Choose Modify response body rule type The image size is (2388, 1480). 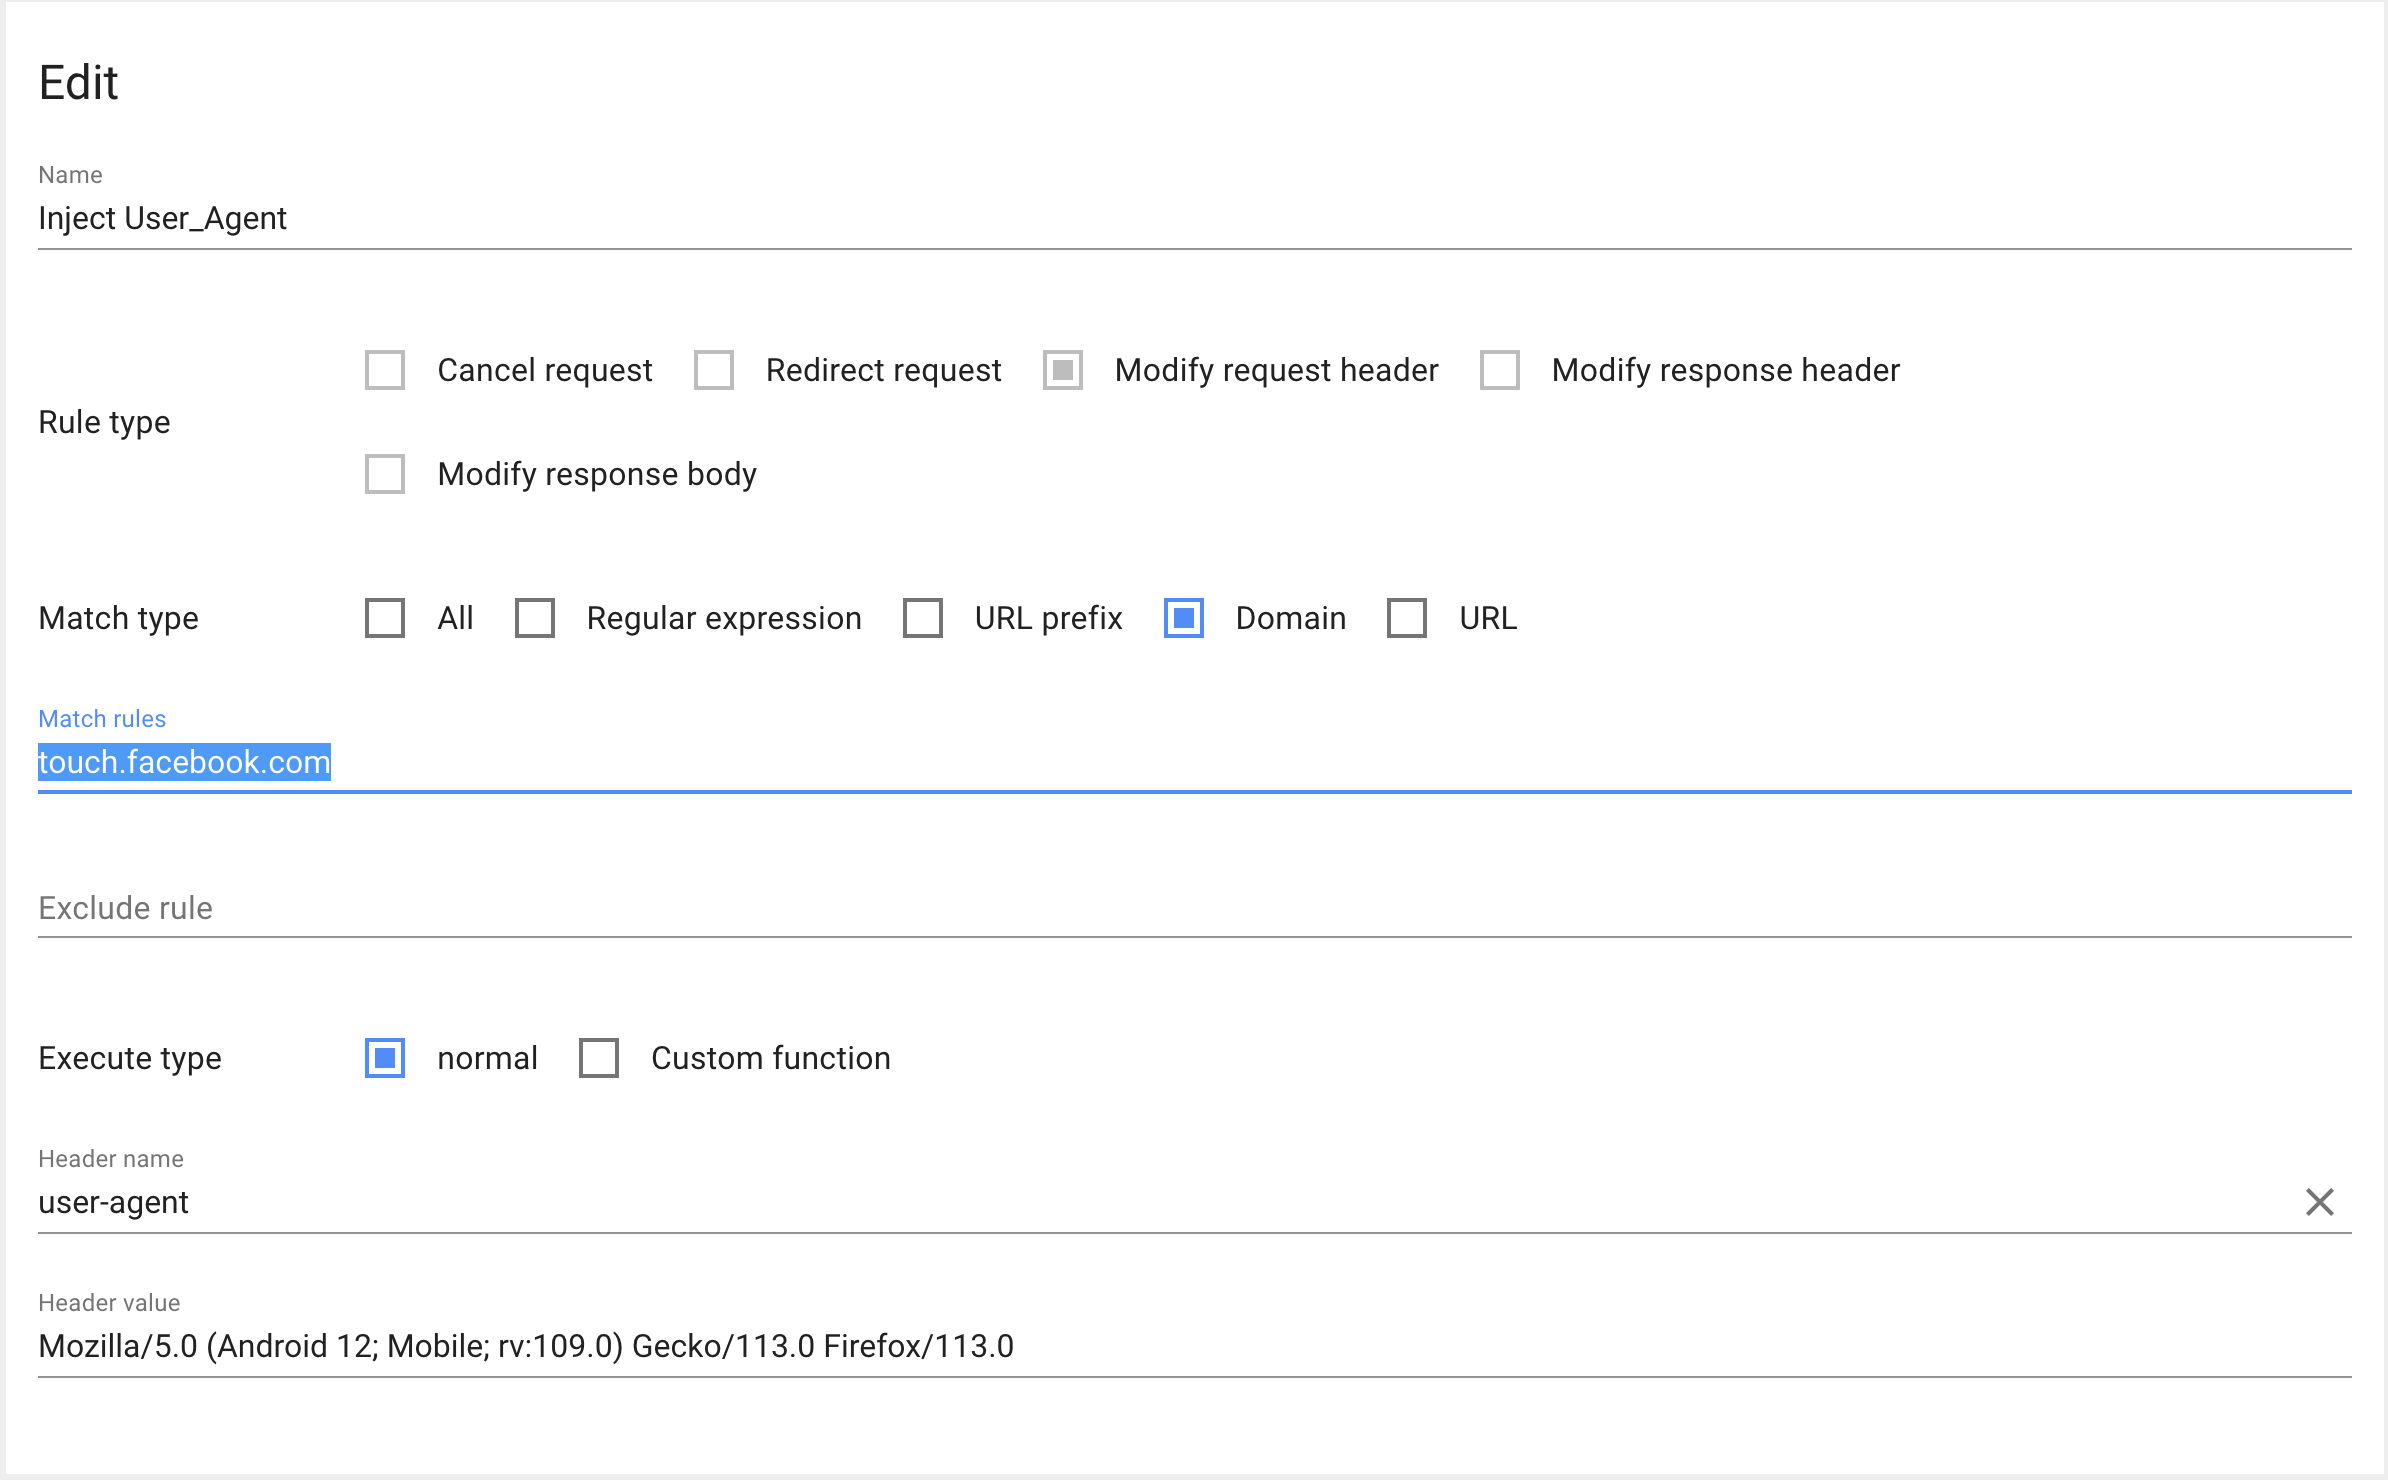click(x=385, y=474)
